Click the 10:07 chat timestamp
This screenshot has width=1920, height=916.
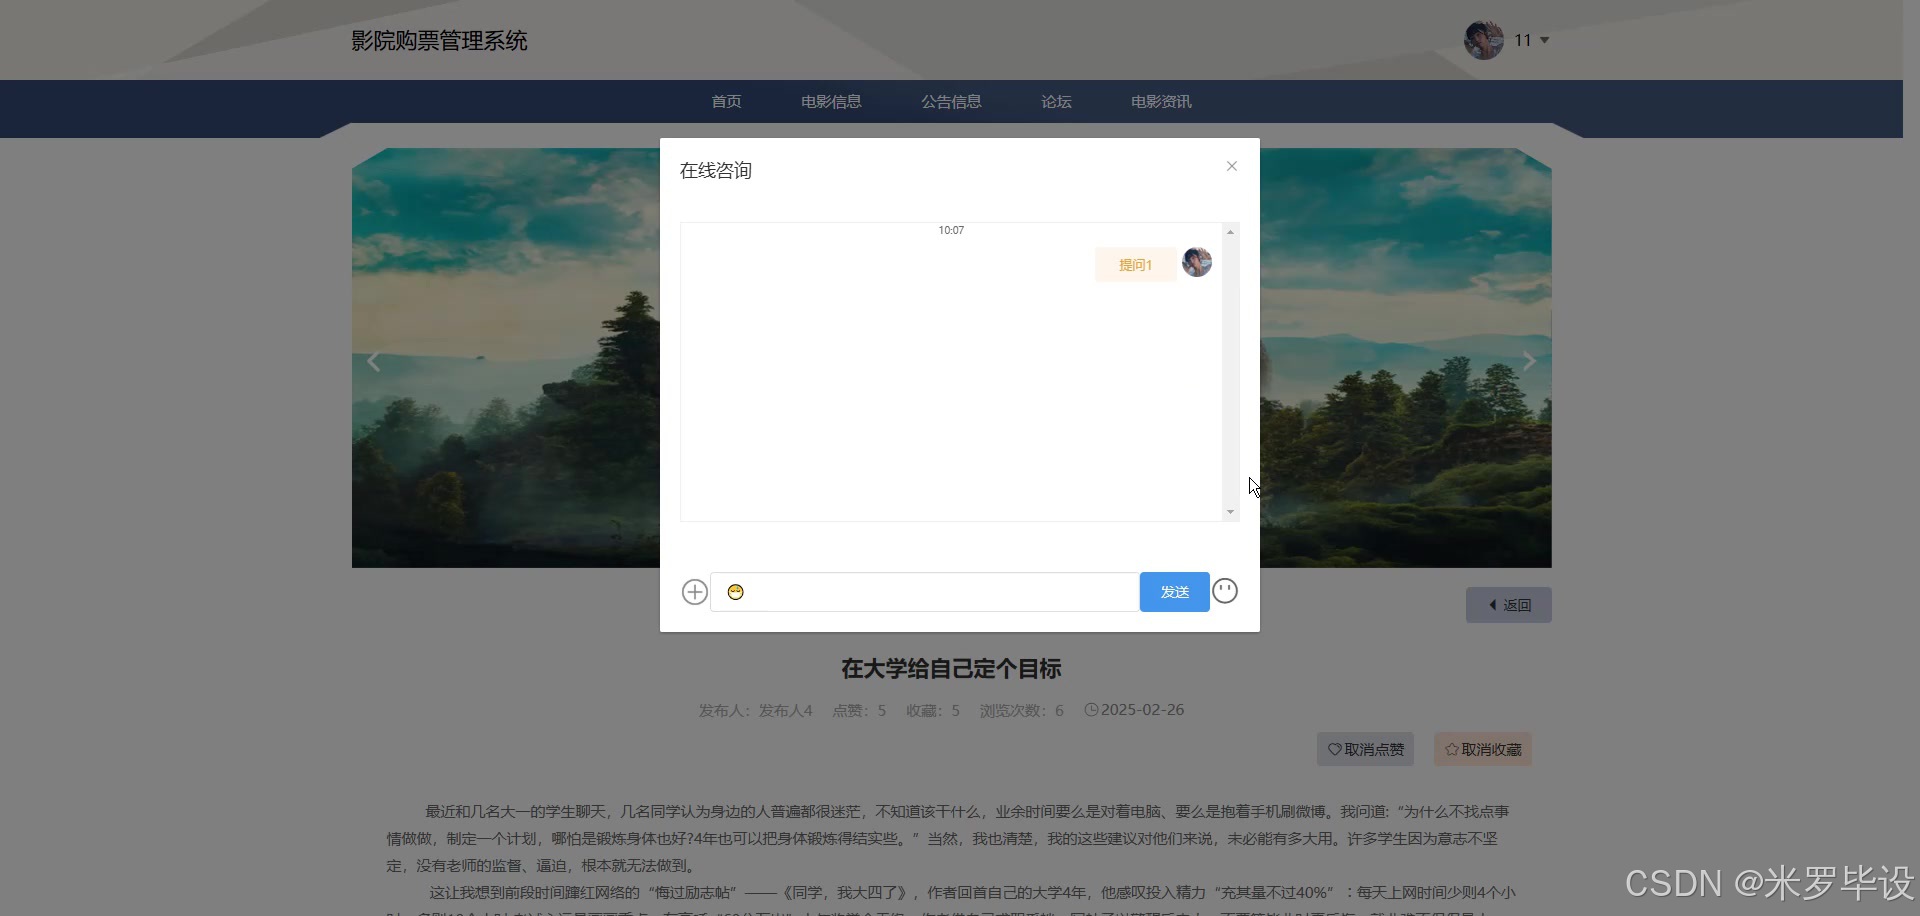pos(951,230)
